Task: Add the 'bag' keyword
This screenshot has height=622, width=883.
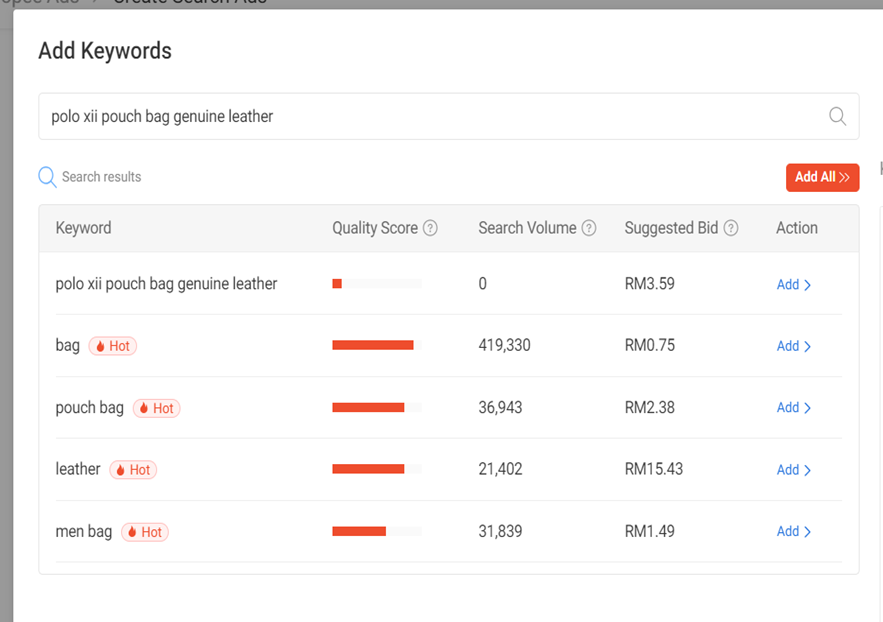Action: [x=793, y=346]
